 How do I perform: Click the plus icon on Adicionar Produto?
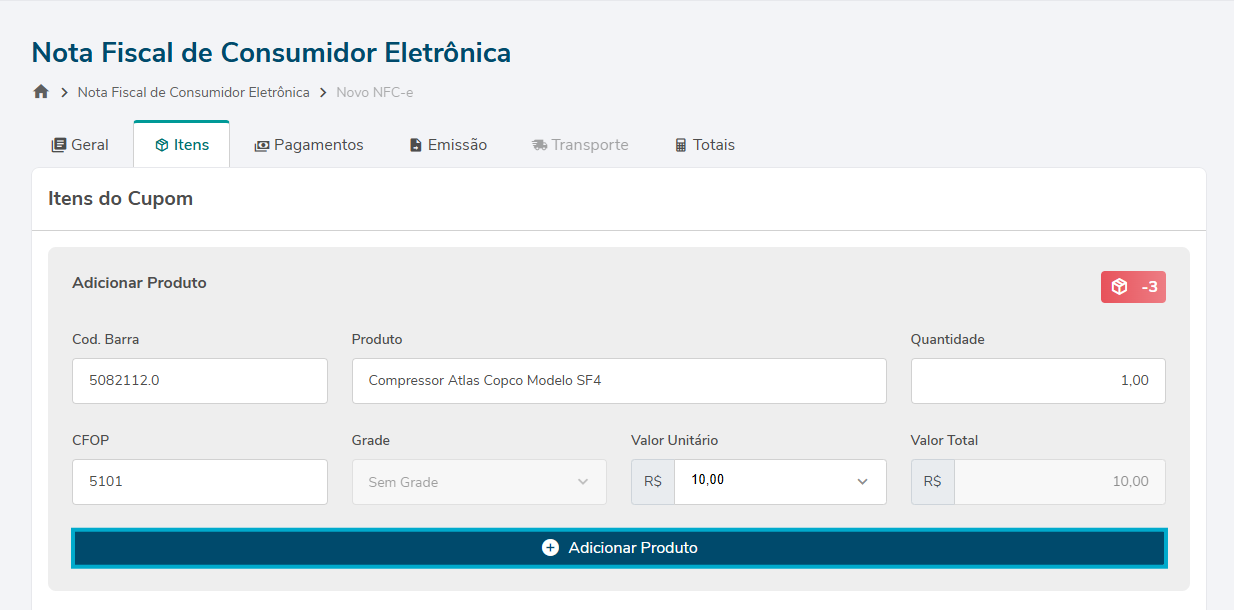(x=550, y=548)
